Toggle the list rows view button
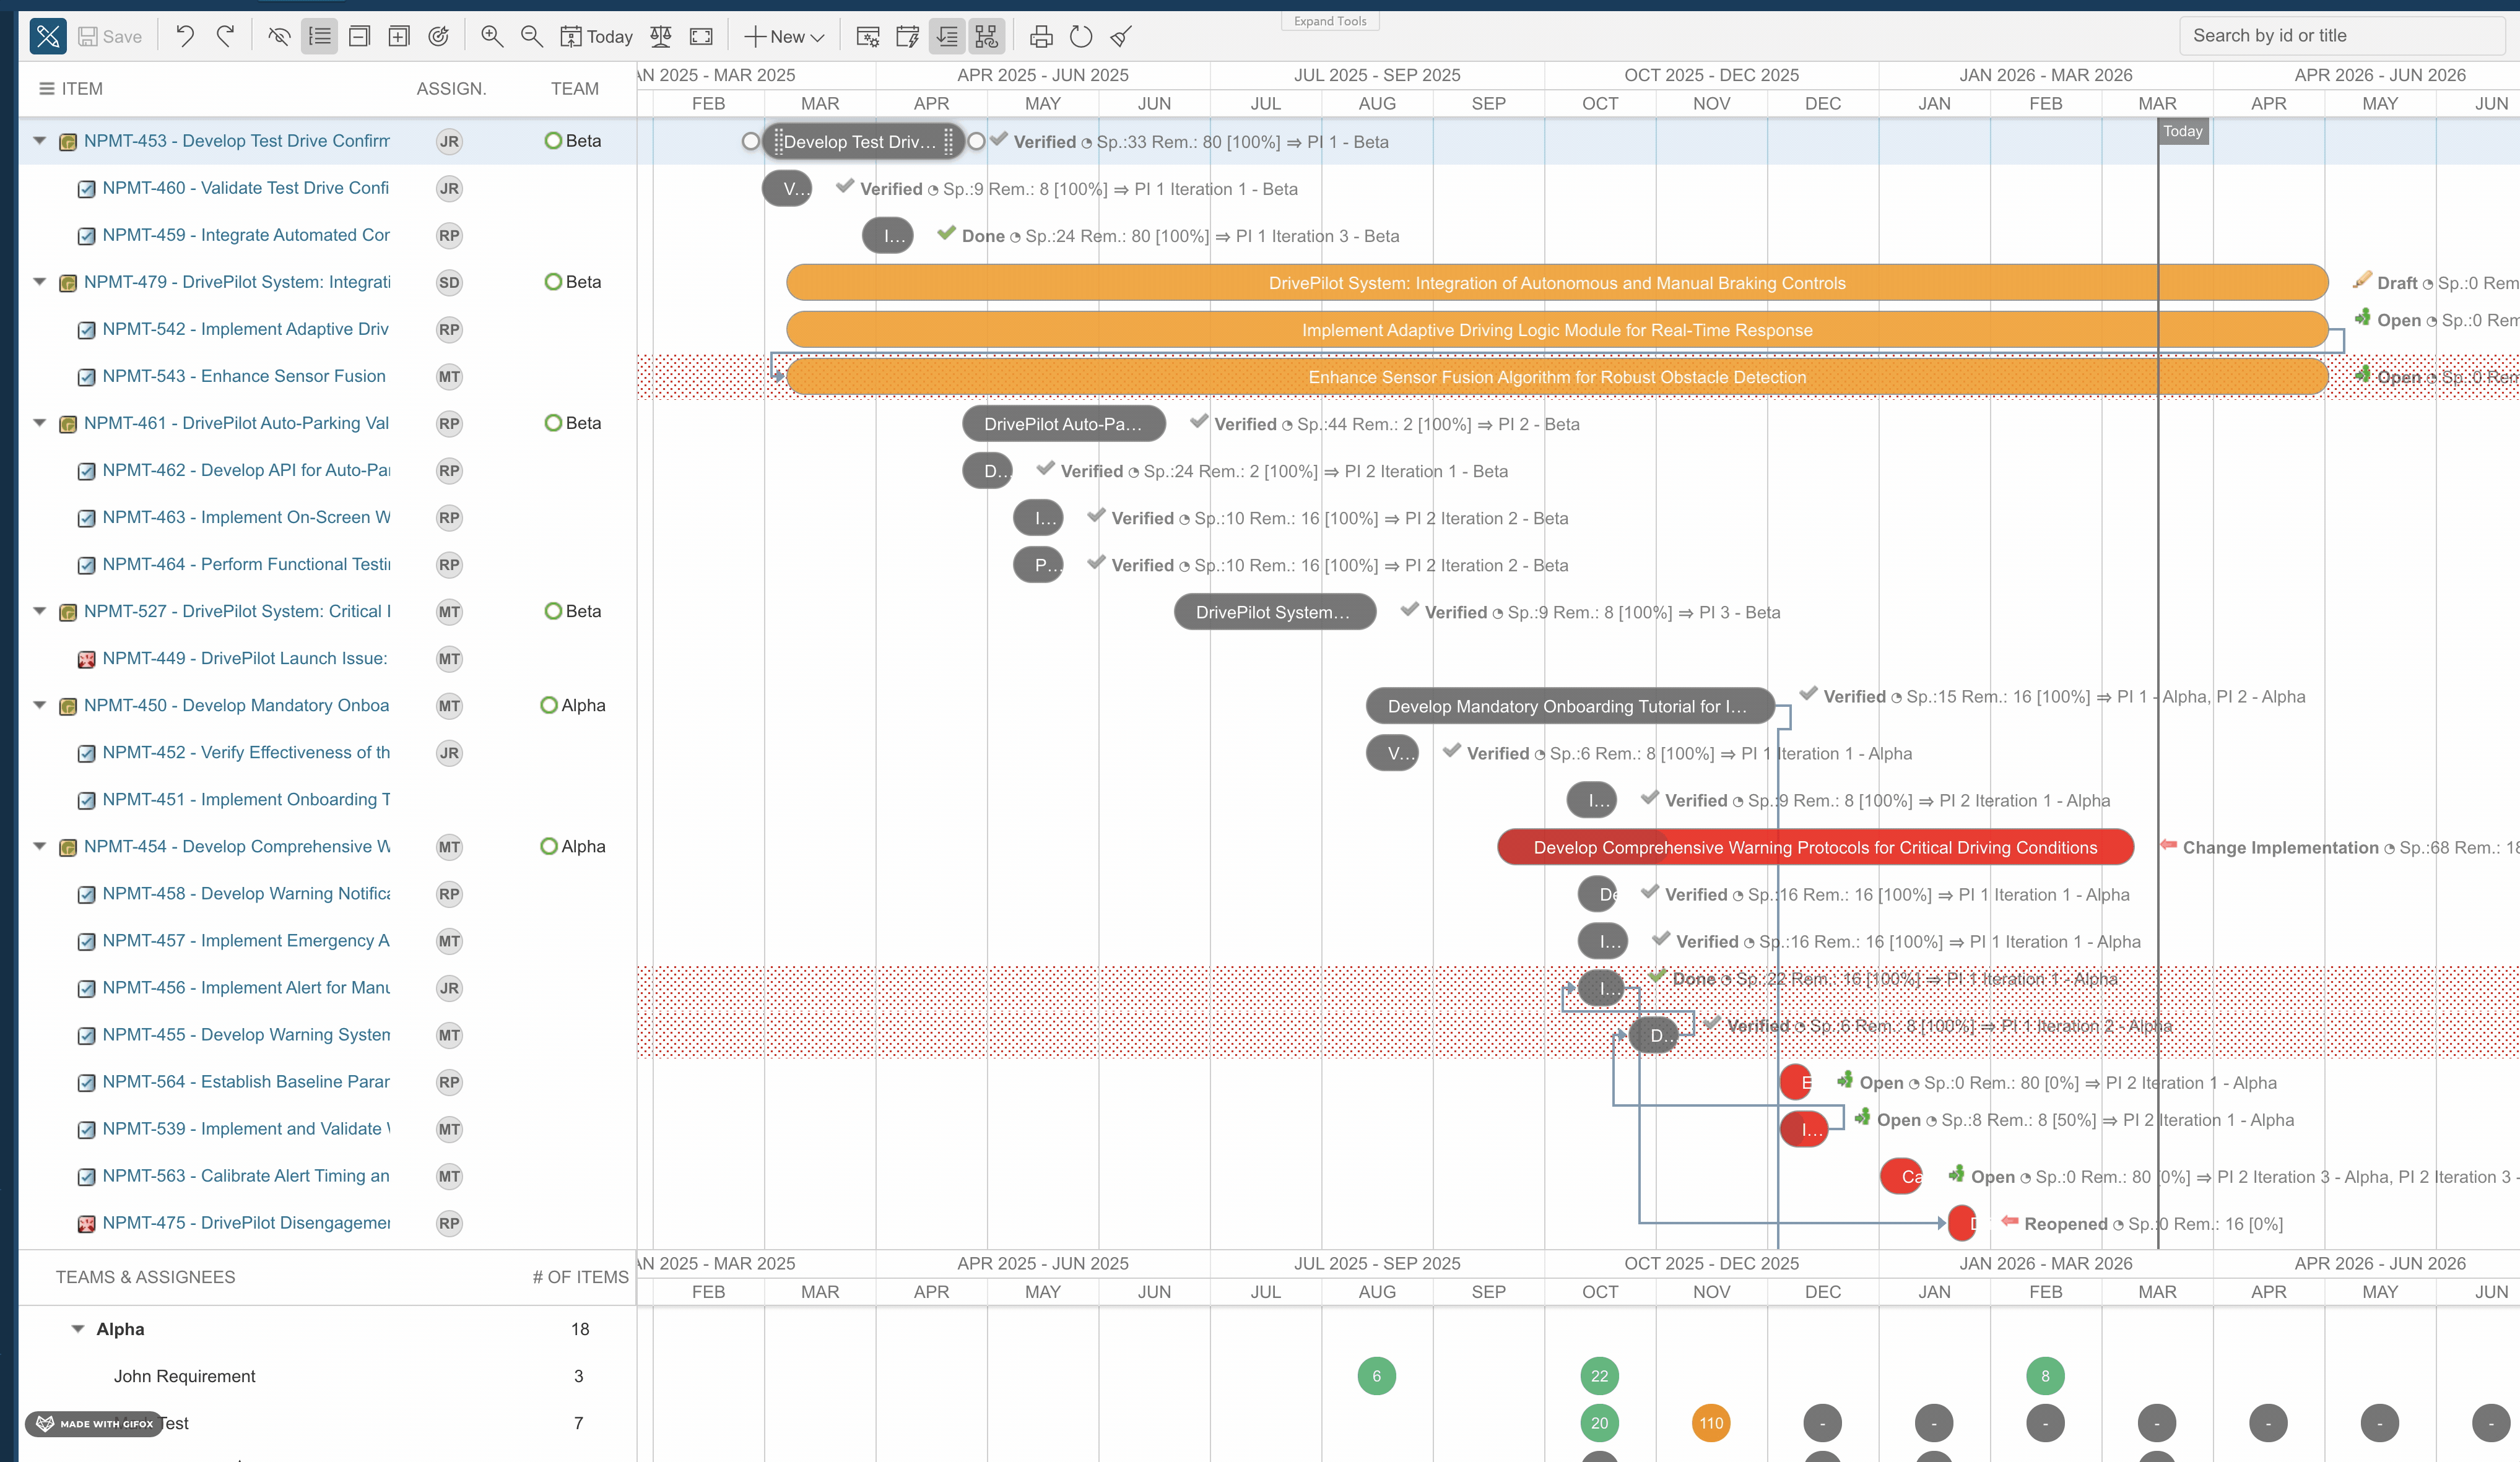This screenshot has height=1462, width=2520. pyautogui.click(x=319, y=37)
